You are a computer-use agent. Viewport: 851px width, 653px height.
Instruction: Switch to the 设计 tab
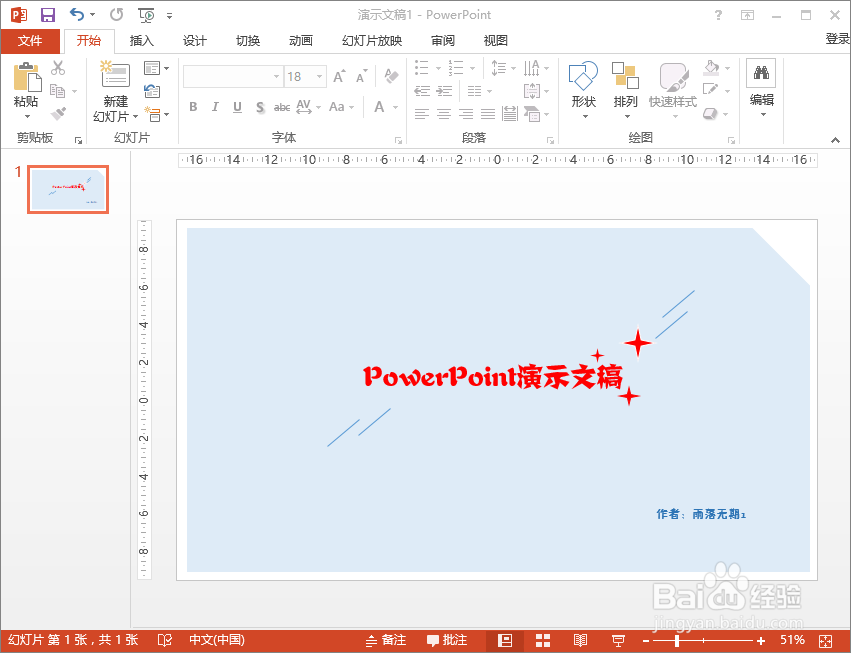pos(194,41)
